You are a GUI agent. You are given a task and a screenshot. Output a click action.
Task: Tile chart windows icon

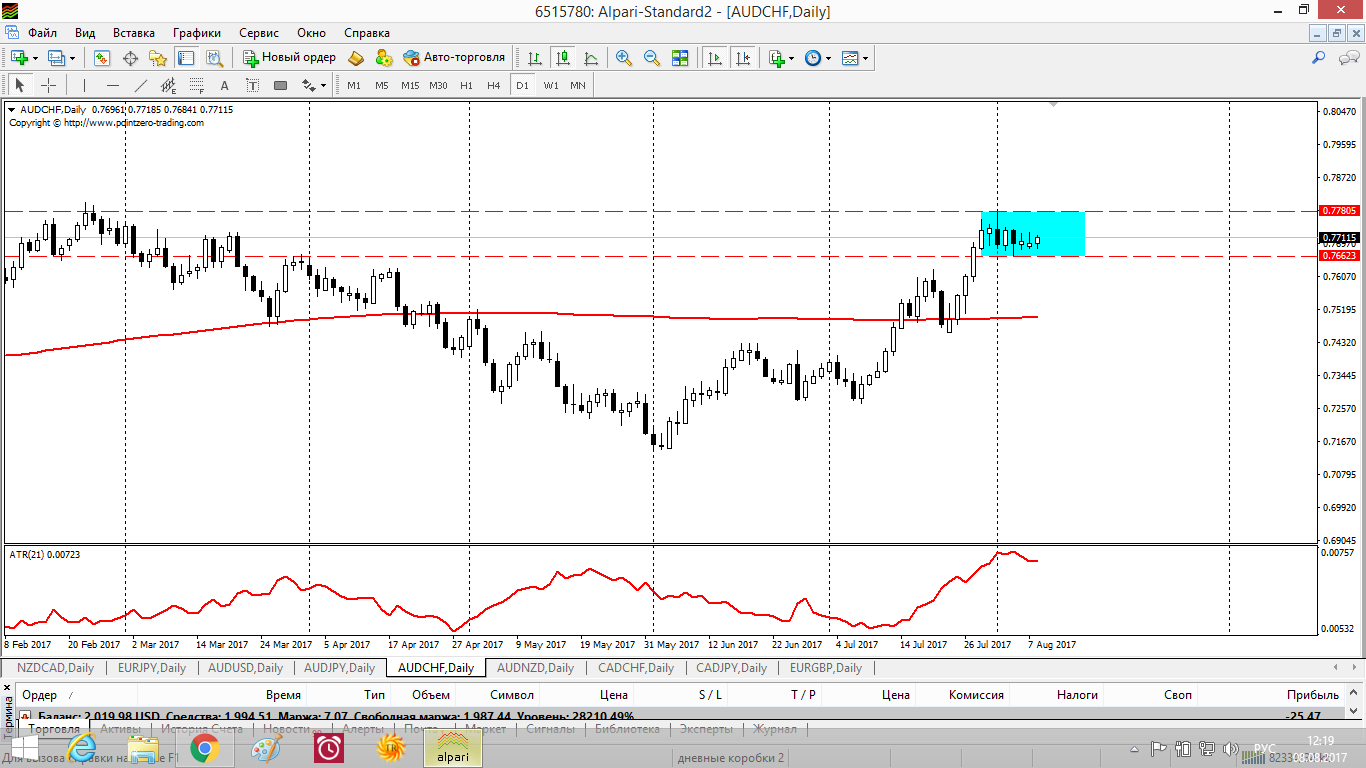[x=680, y=58]
